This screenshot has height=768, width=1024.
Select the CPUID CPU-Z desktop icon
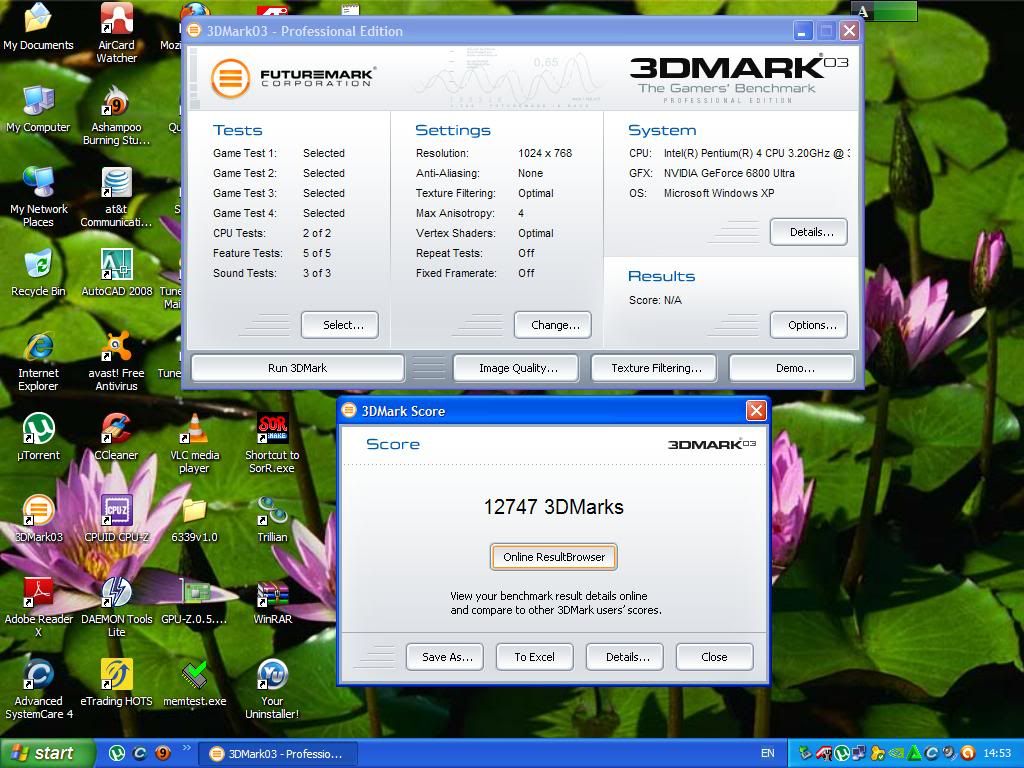coord(116,519)
